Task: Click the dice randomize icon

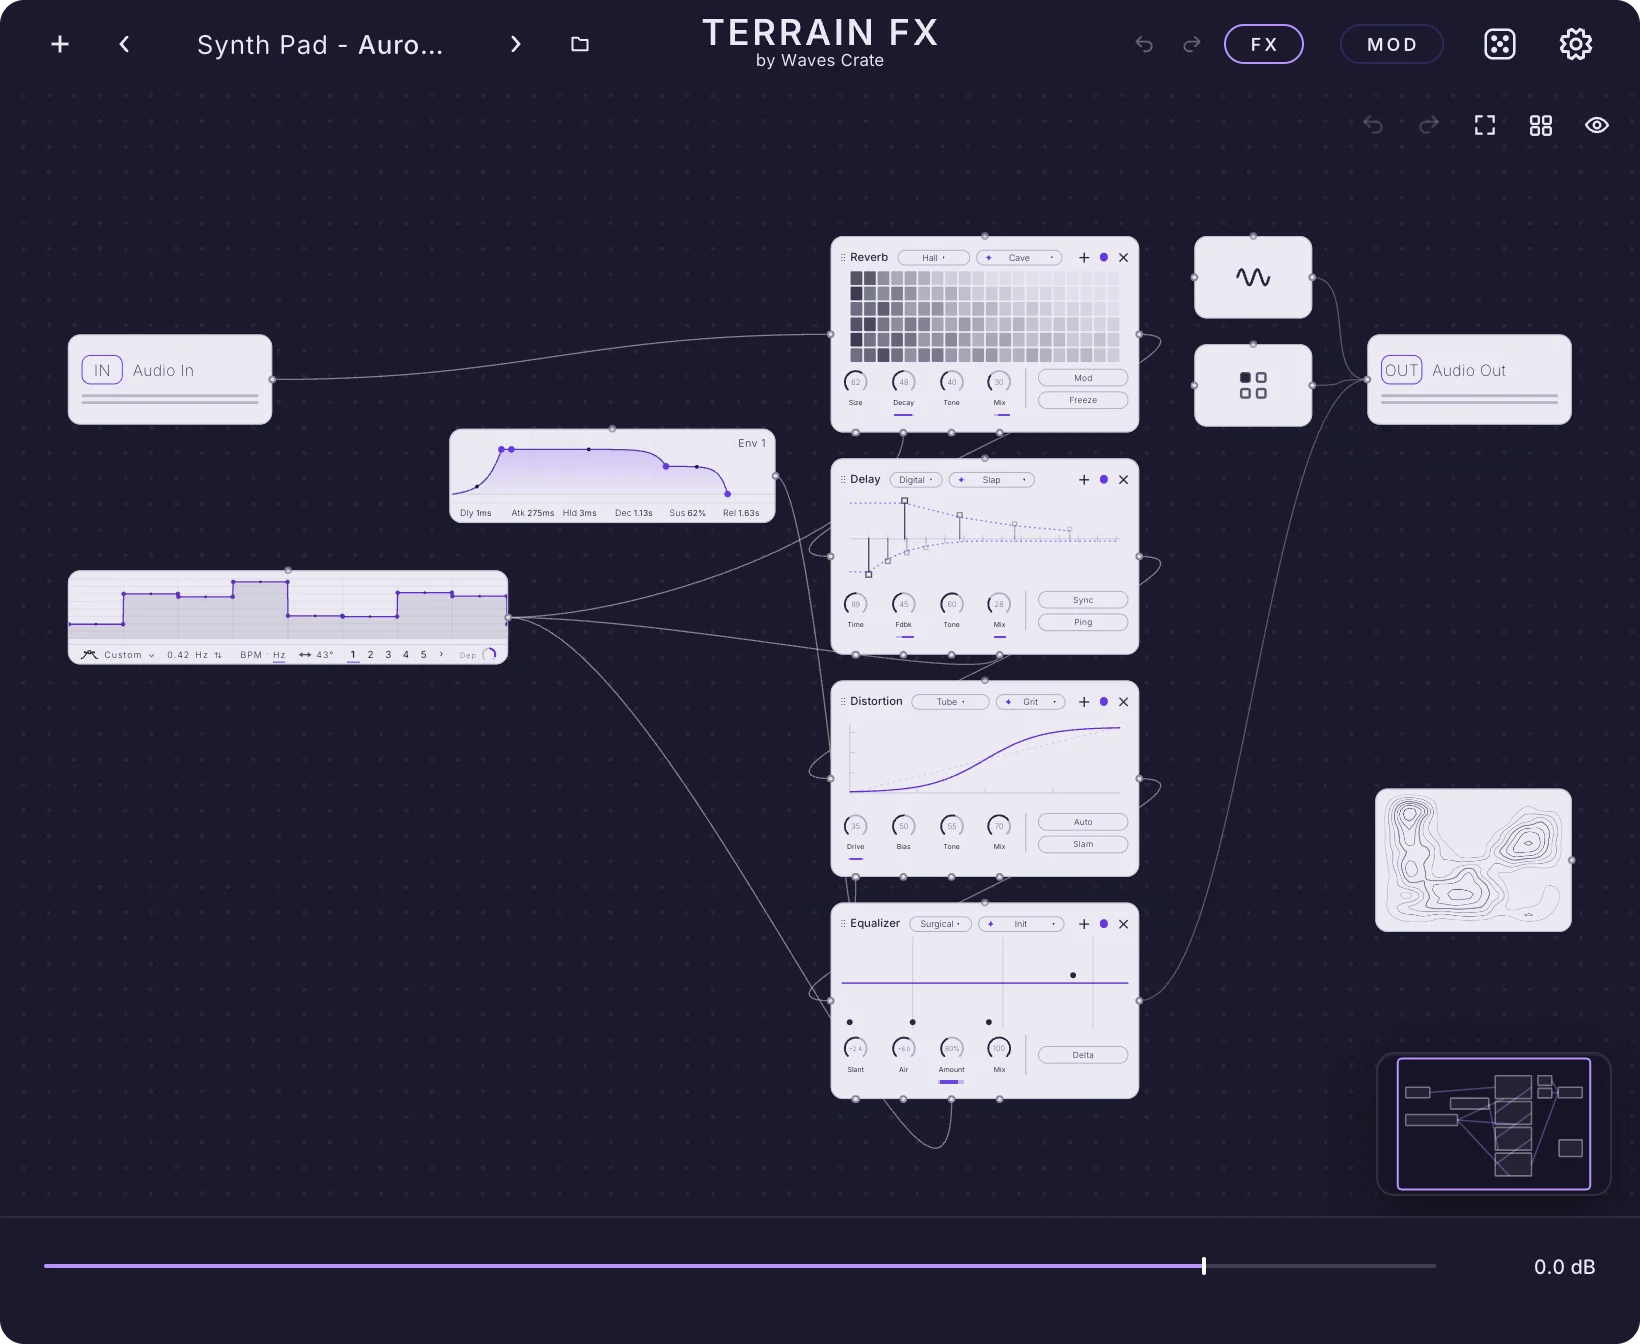Action: point(1500,44)
